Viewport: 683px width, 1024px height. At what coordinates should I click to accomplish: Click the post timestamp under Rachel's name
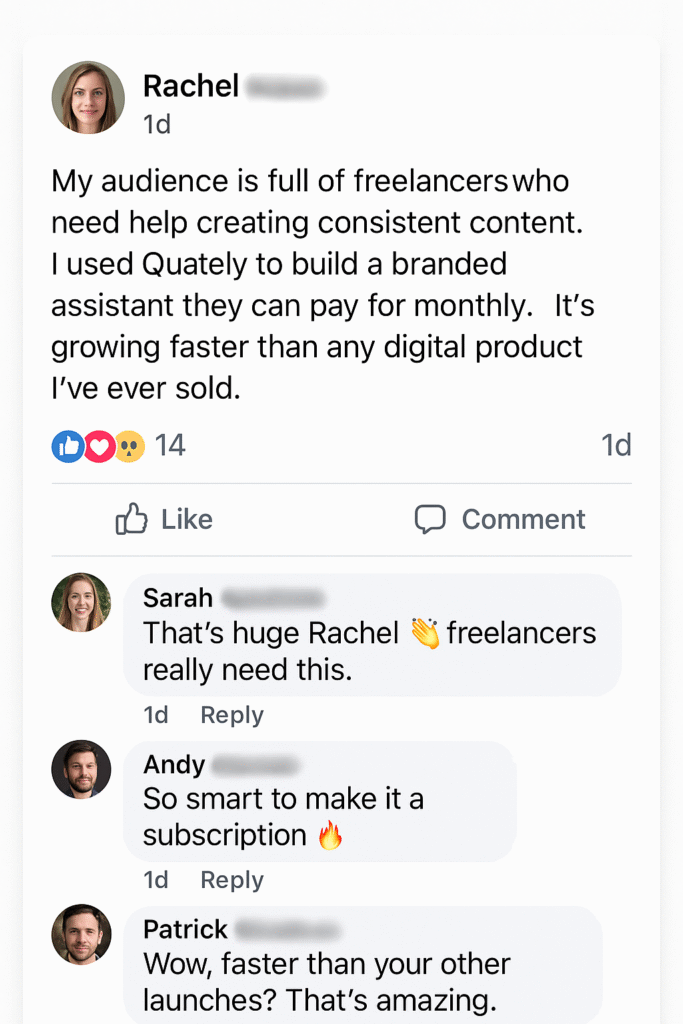[x=157, y=124]
